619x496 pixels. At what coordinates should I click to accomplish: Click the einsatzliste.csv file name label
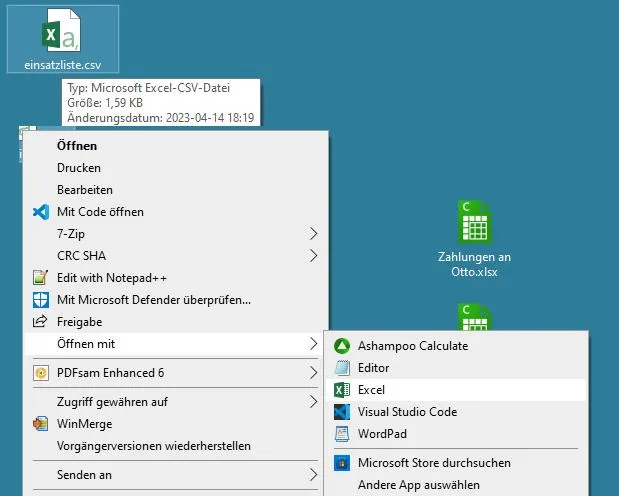(x=63, y=65)
